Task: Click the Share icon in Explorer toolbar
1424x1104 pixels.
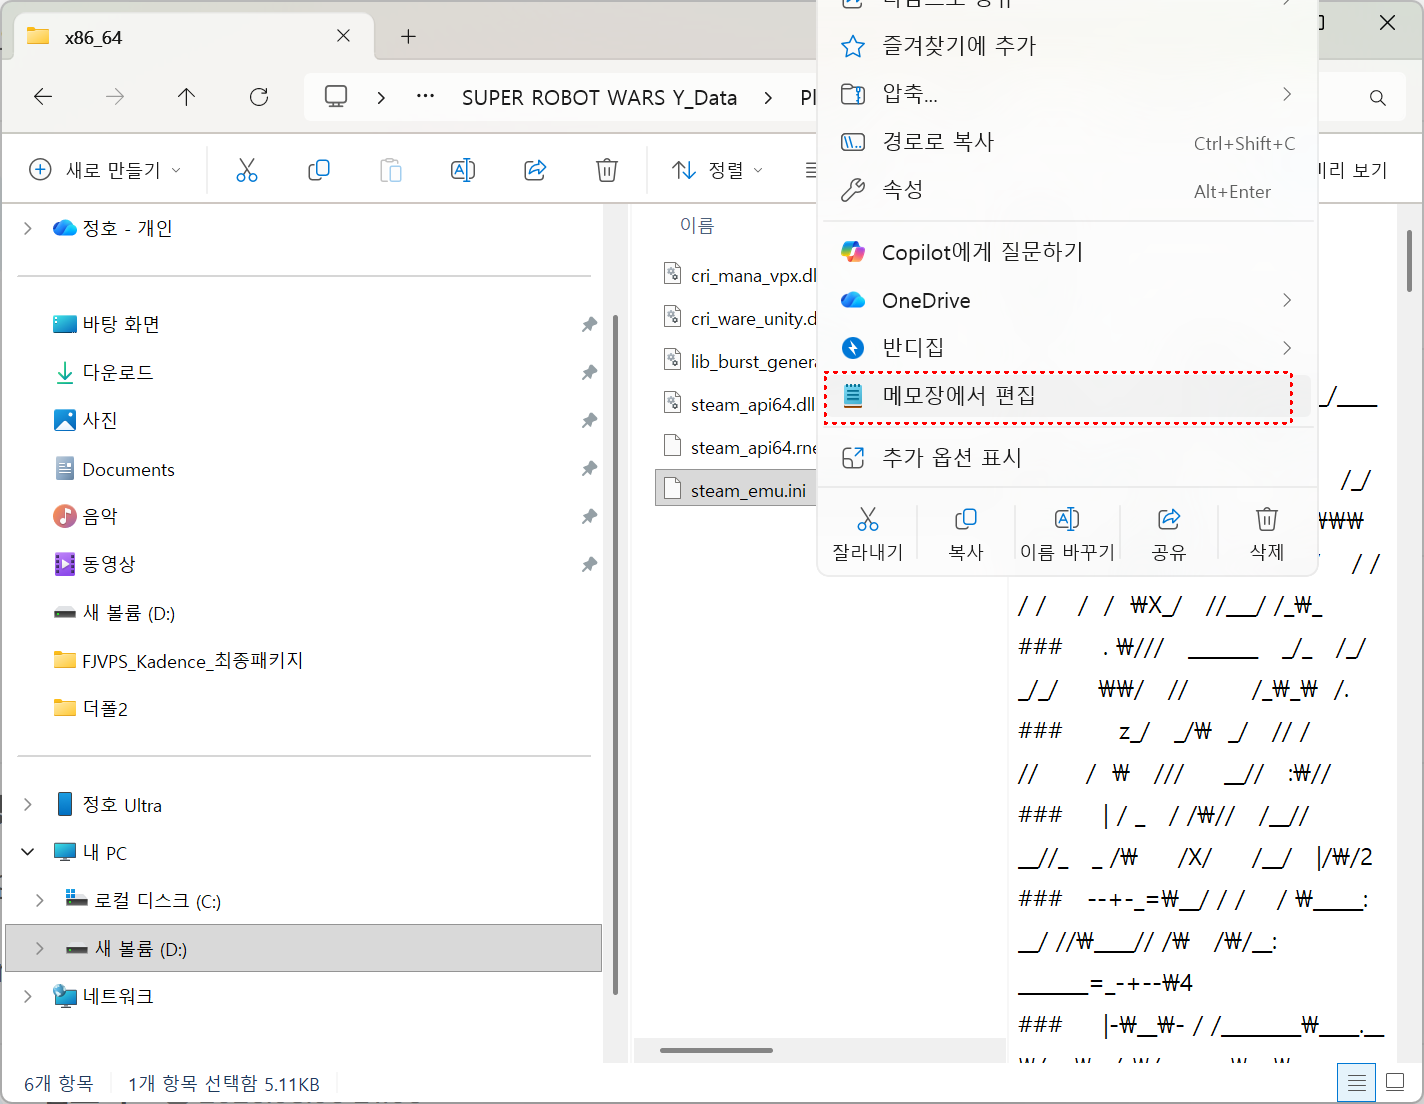Action: [535, 170]
